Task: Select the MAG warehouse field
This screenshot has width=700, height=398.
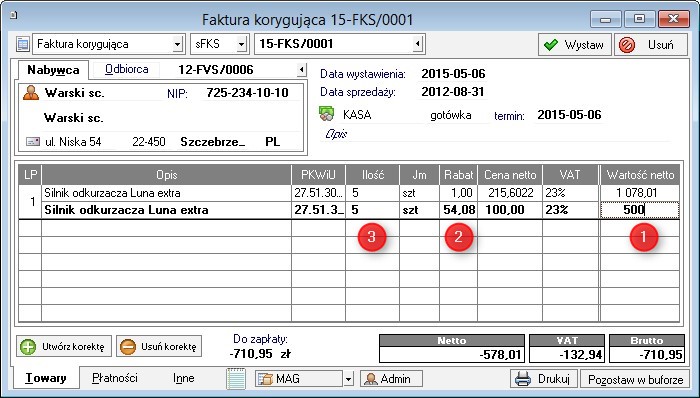Action: [x=299, y=379]
